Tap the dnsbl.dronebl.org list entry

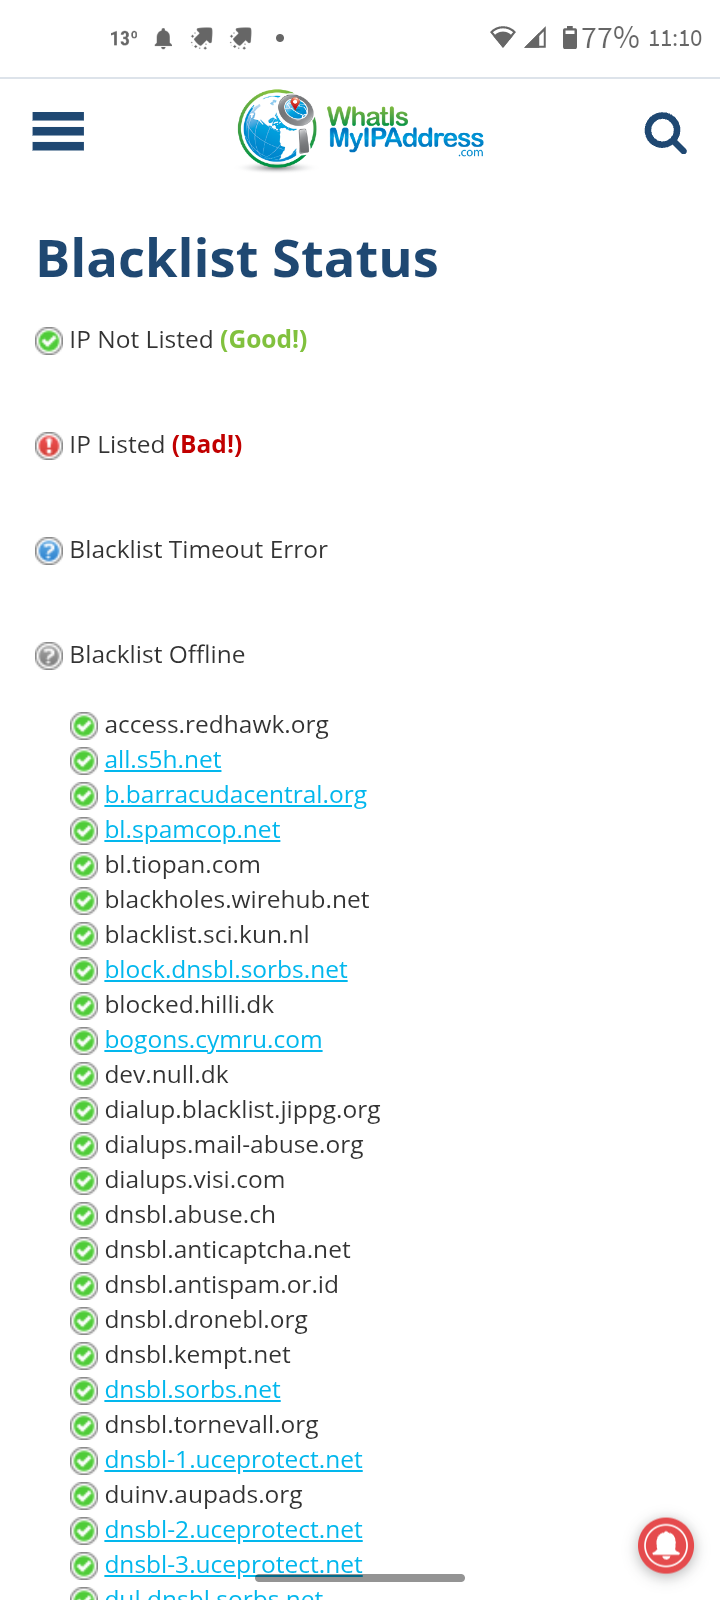click(x=206, y=1320)
